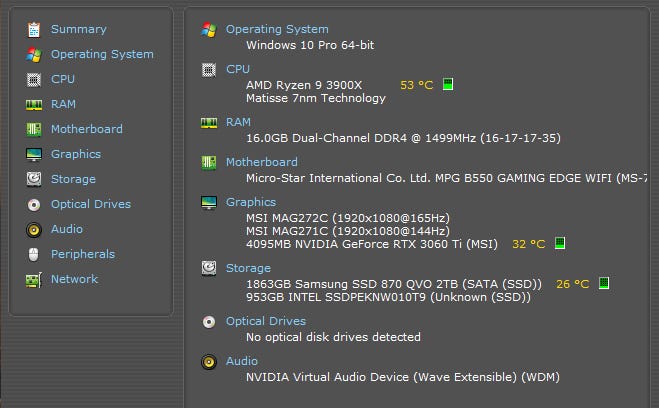The width and height of the screenshot is (659, 408).
Task: Click the Storage heading in main panel
Action: tap(248, 268)
